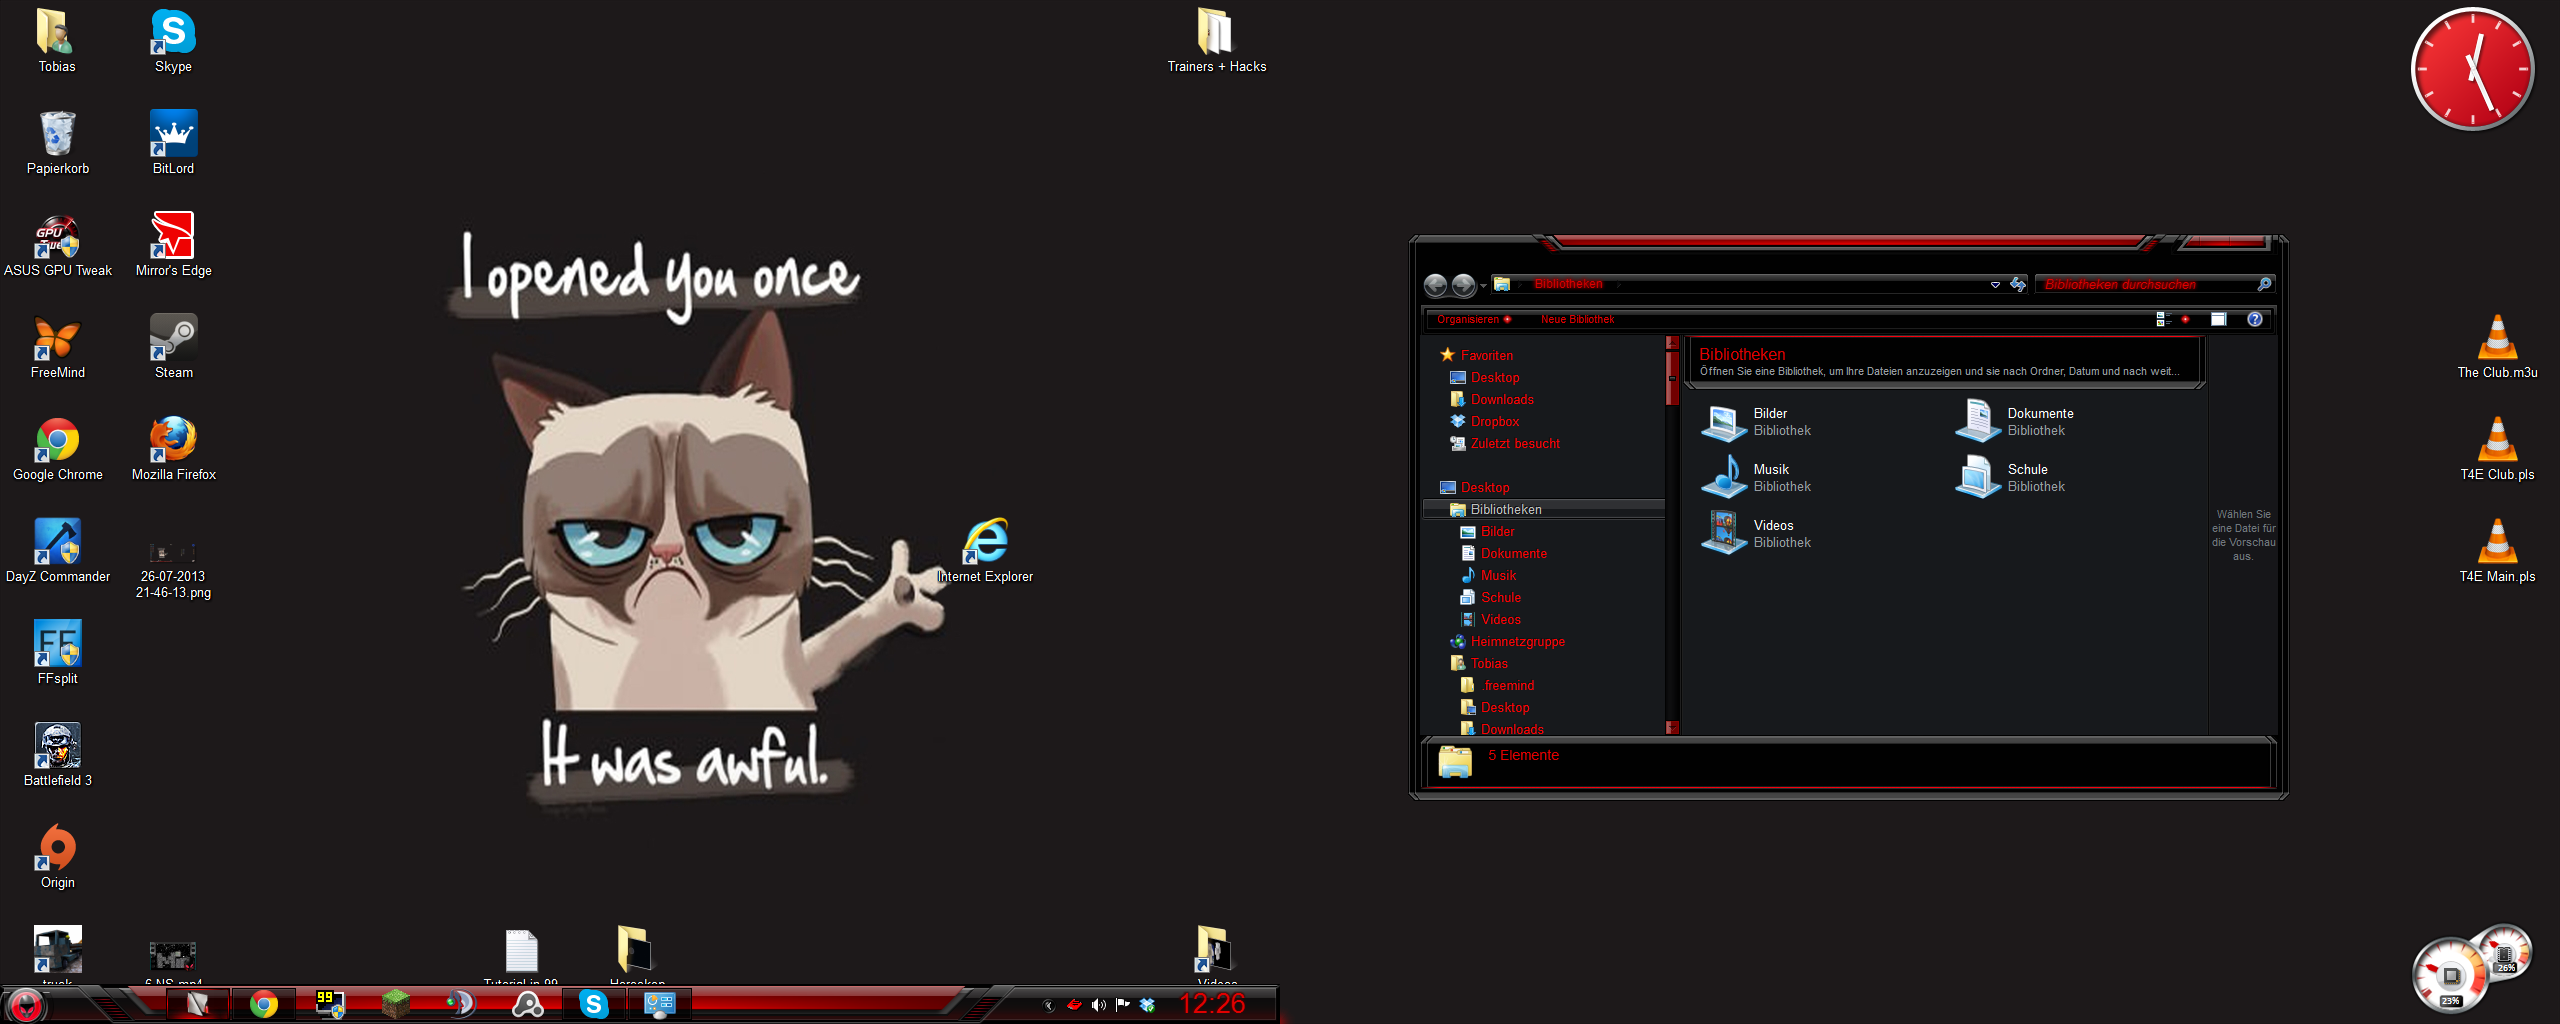Launch BitLord from the desktop

pos(173,143)
